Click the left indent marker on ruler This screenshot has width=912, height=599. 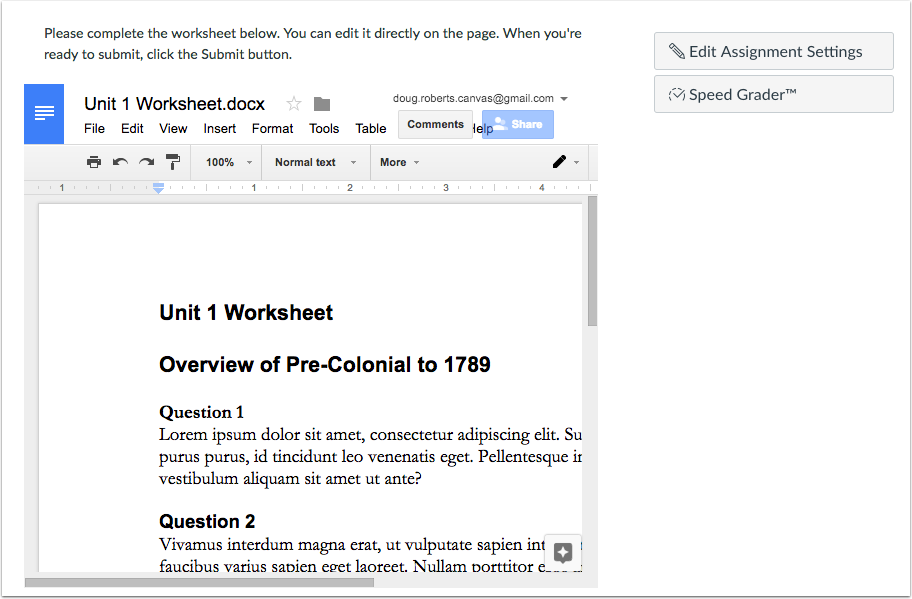coord(158,190)
